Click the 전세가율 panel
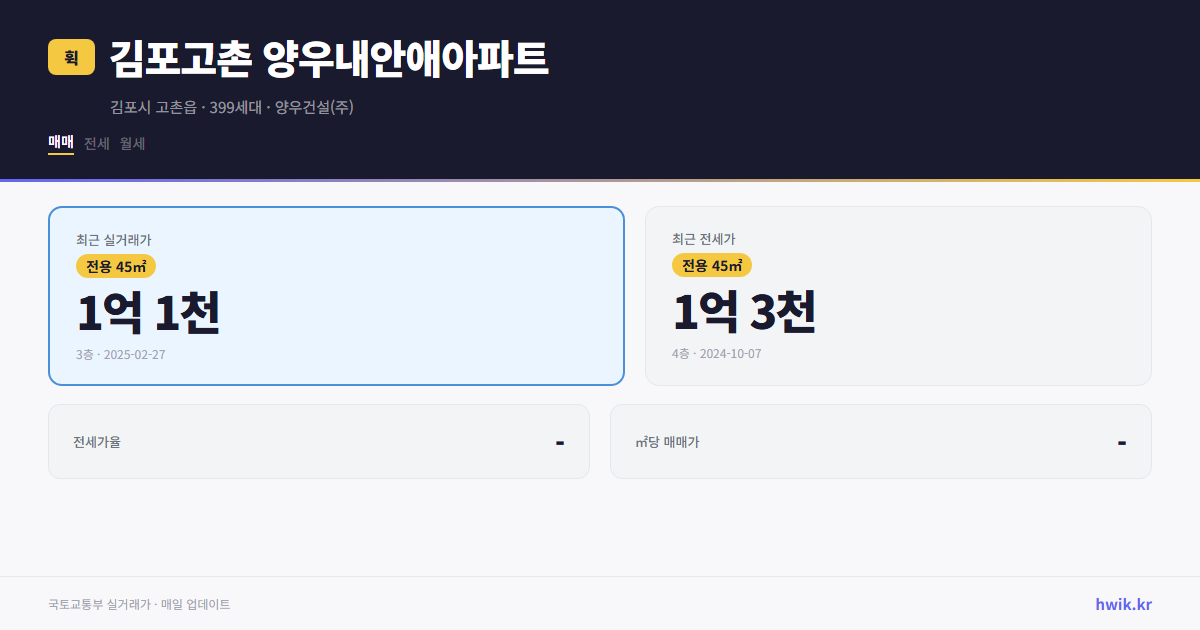1200x630 pixels. tap(319, 441)
